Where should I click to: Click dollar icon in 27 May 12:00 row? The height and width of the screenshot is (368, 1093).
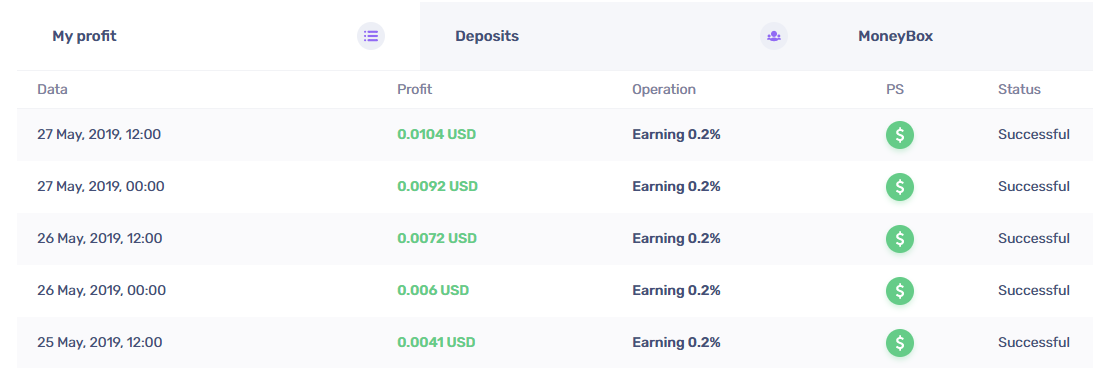tap(900, 135)
